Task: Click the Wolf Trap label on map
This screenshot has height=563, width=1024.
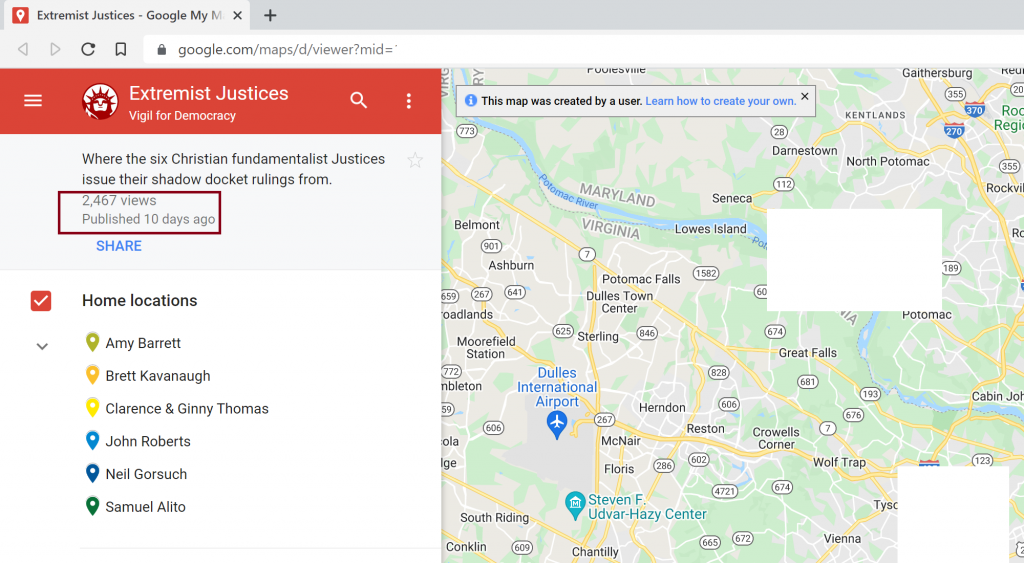Action: pos(839,462)
